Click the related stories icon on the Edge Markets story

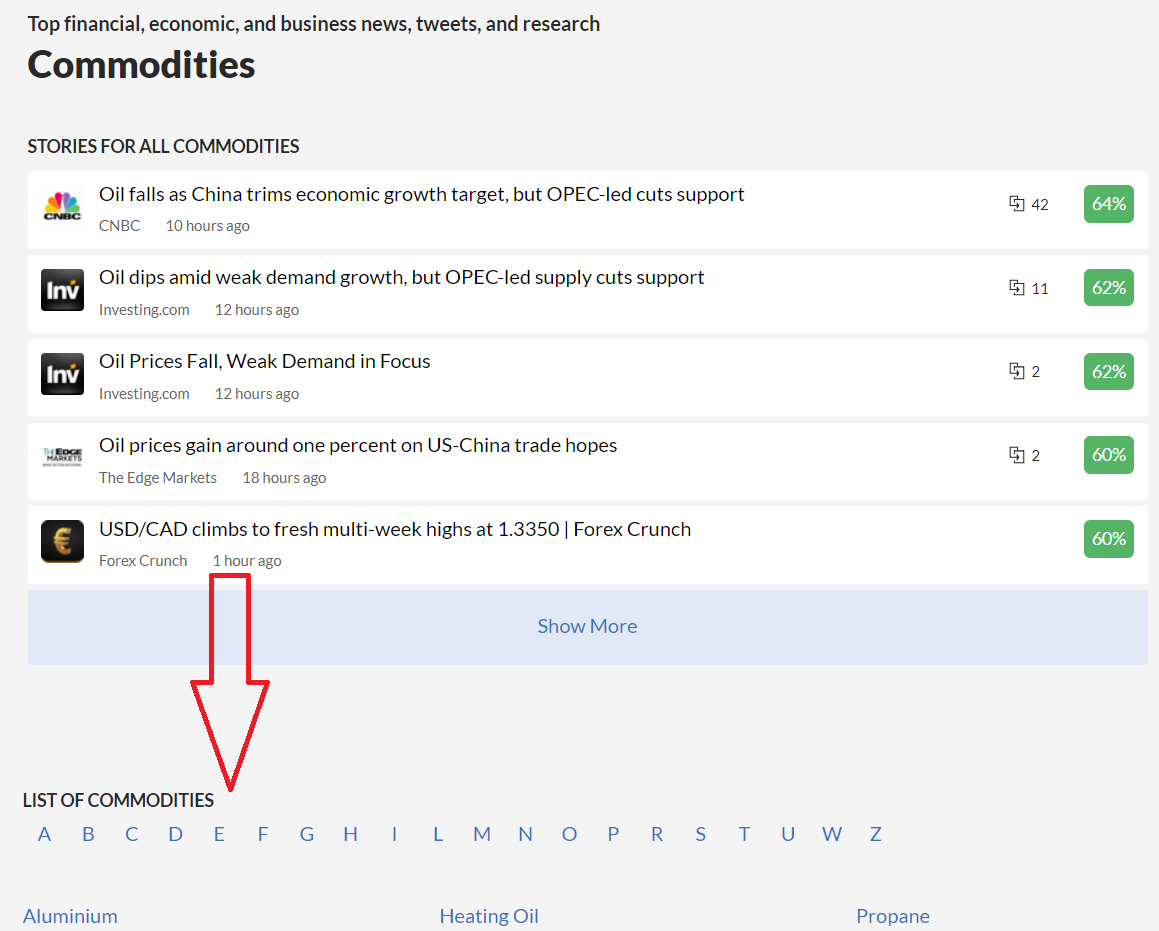(x=1017, y=454)
